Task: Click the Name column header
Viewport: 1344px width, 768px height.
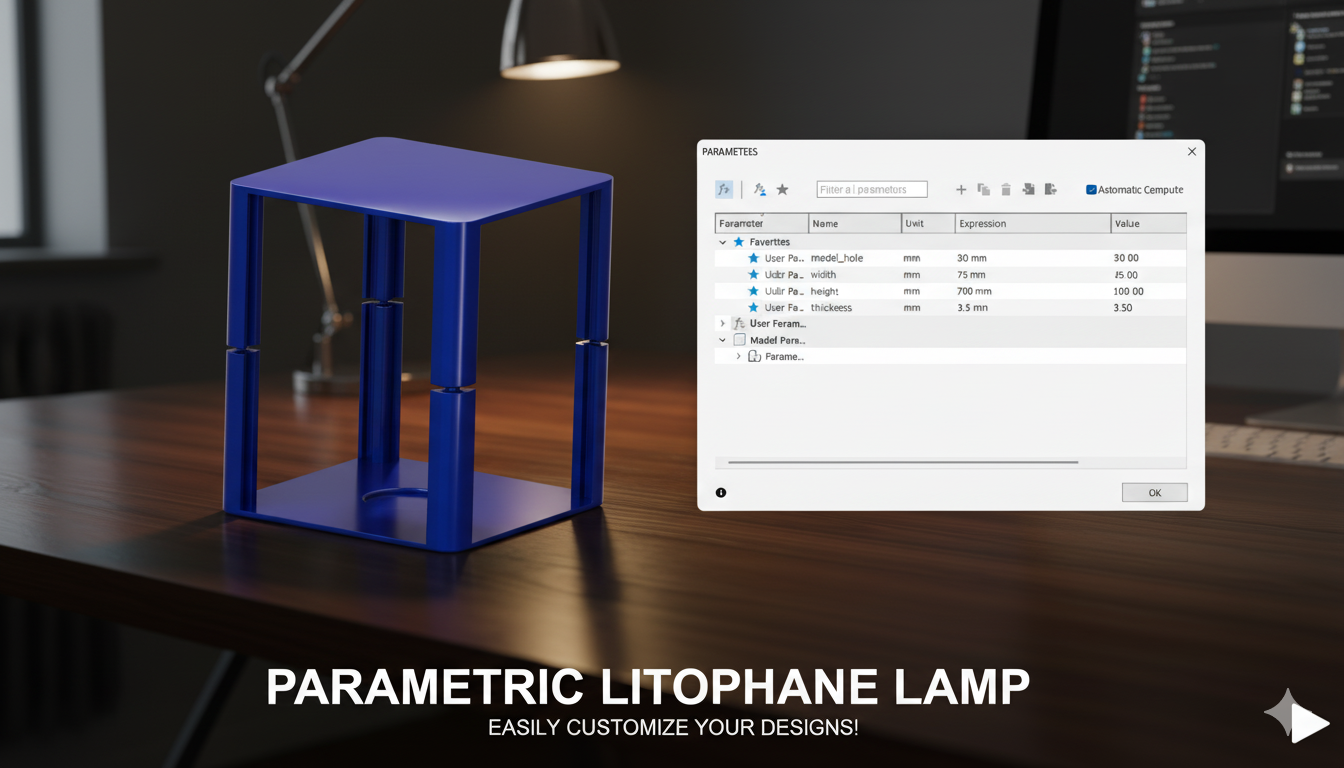Action: click(x=855, y=224)
